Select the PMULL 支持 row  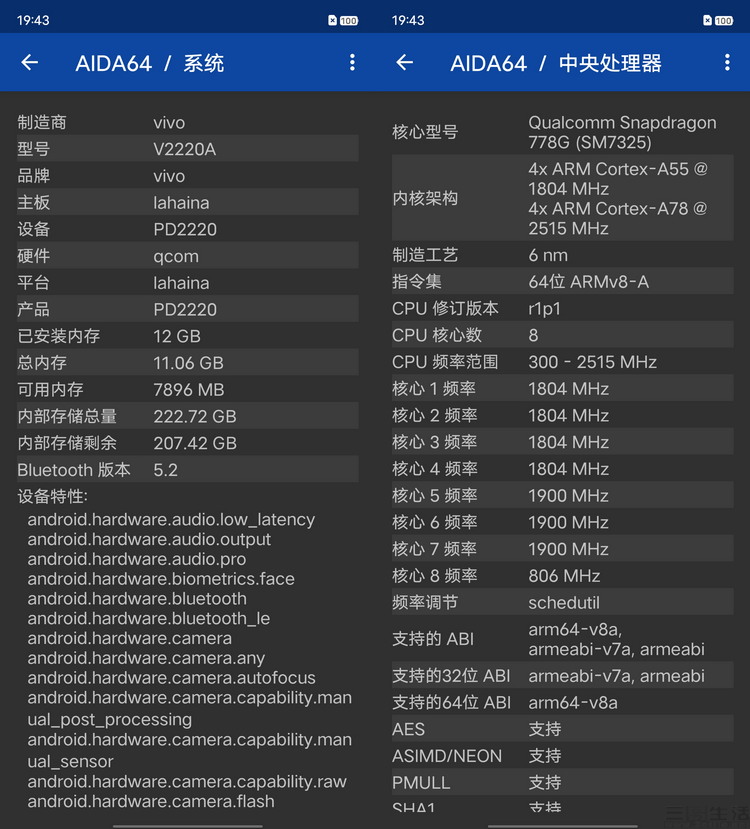pyautogui.click(x=562, y=782)
